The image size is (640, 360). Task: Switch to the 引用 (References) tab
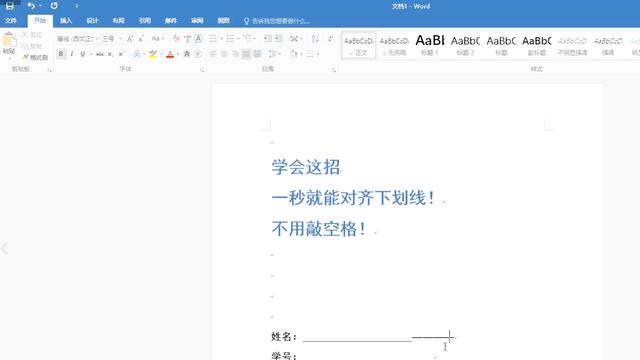tap(144, 20)
